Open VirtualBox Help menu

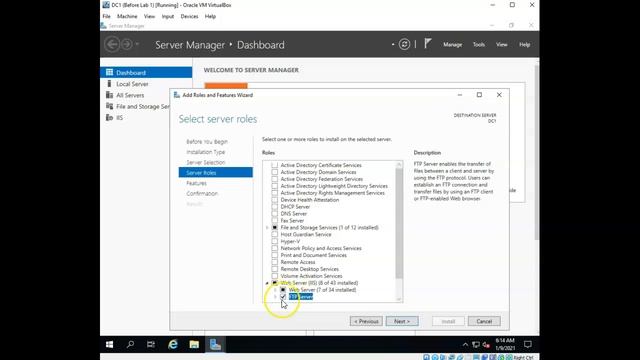[x=210, y=16]
